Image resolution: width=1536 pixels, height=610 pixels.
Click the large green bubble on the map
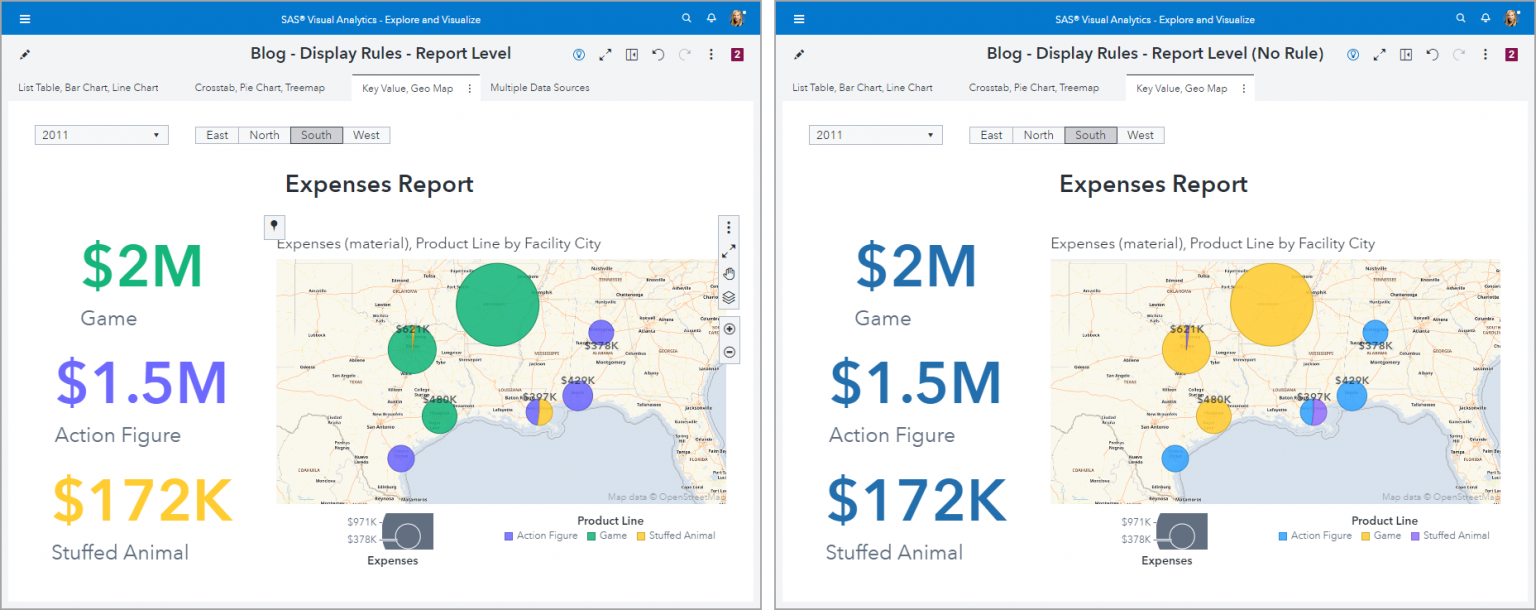[x=497, y=304]
